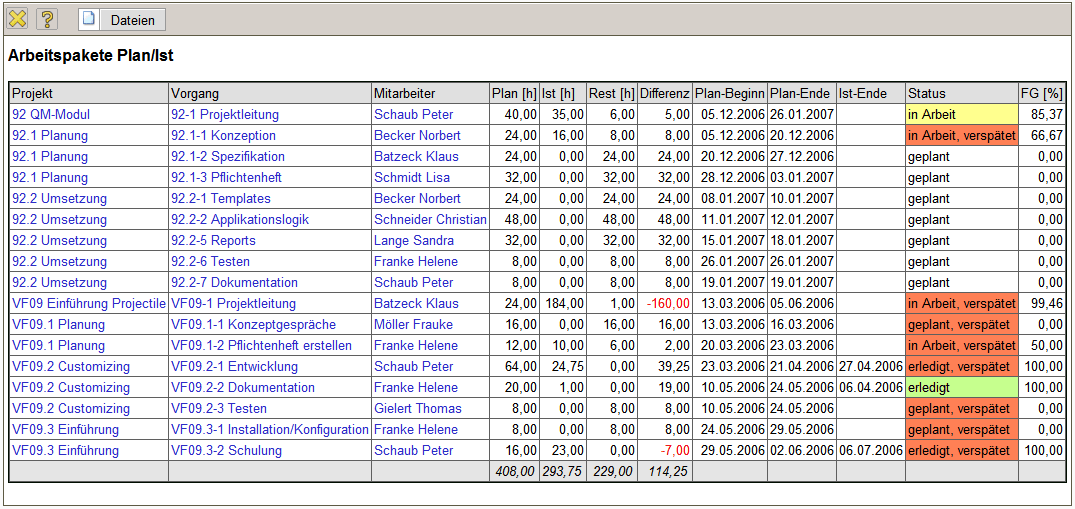Select the VF09.2-1 Entwicklung task link
Screen dimensions: 1075x509
click(234, 367)
